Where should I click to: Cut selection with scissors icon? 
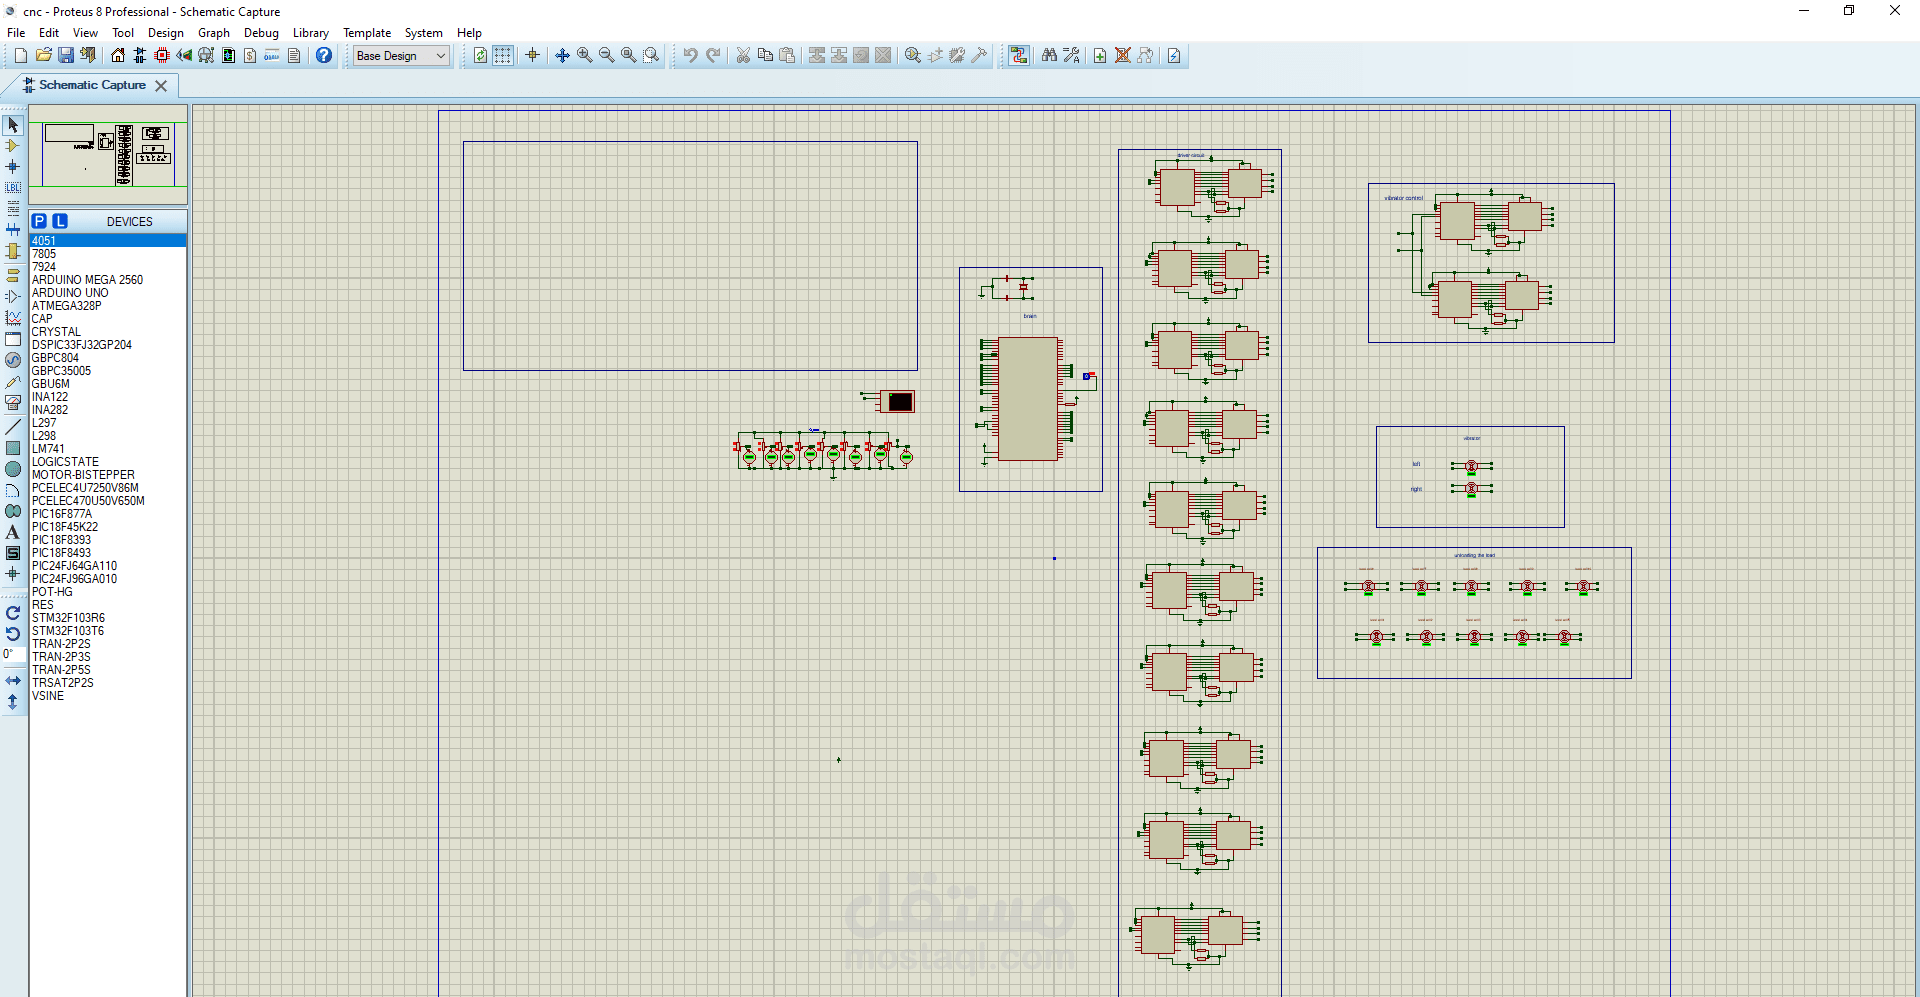743,56
